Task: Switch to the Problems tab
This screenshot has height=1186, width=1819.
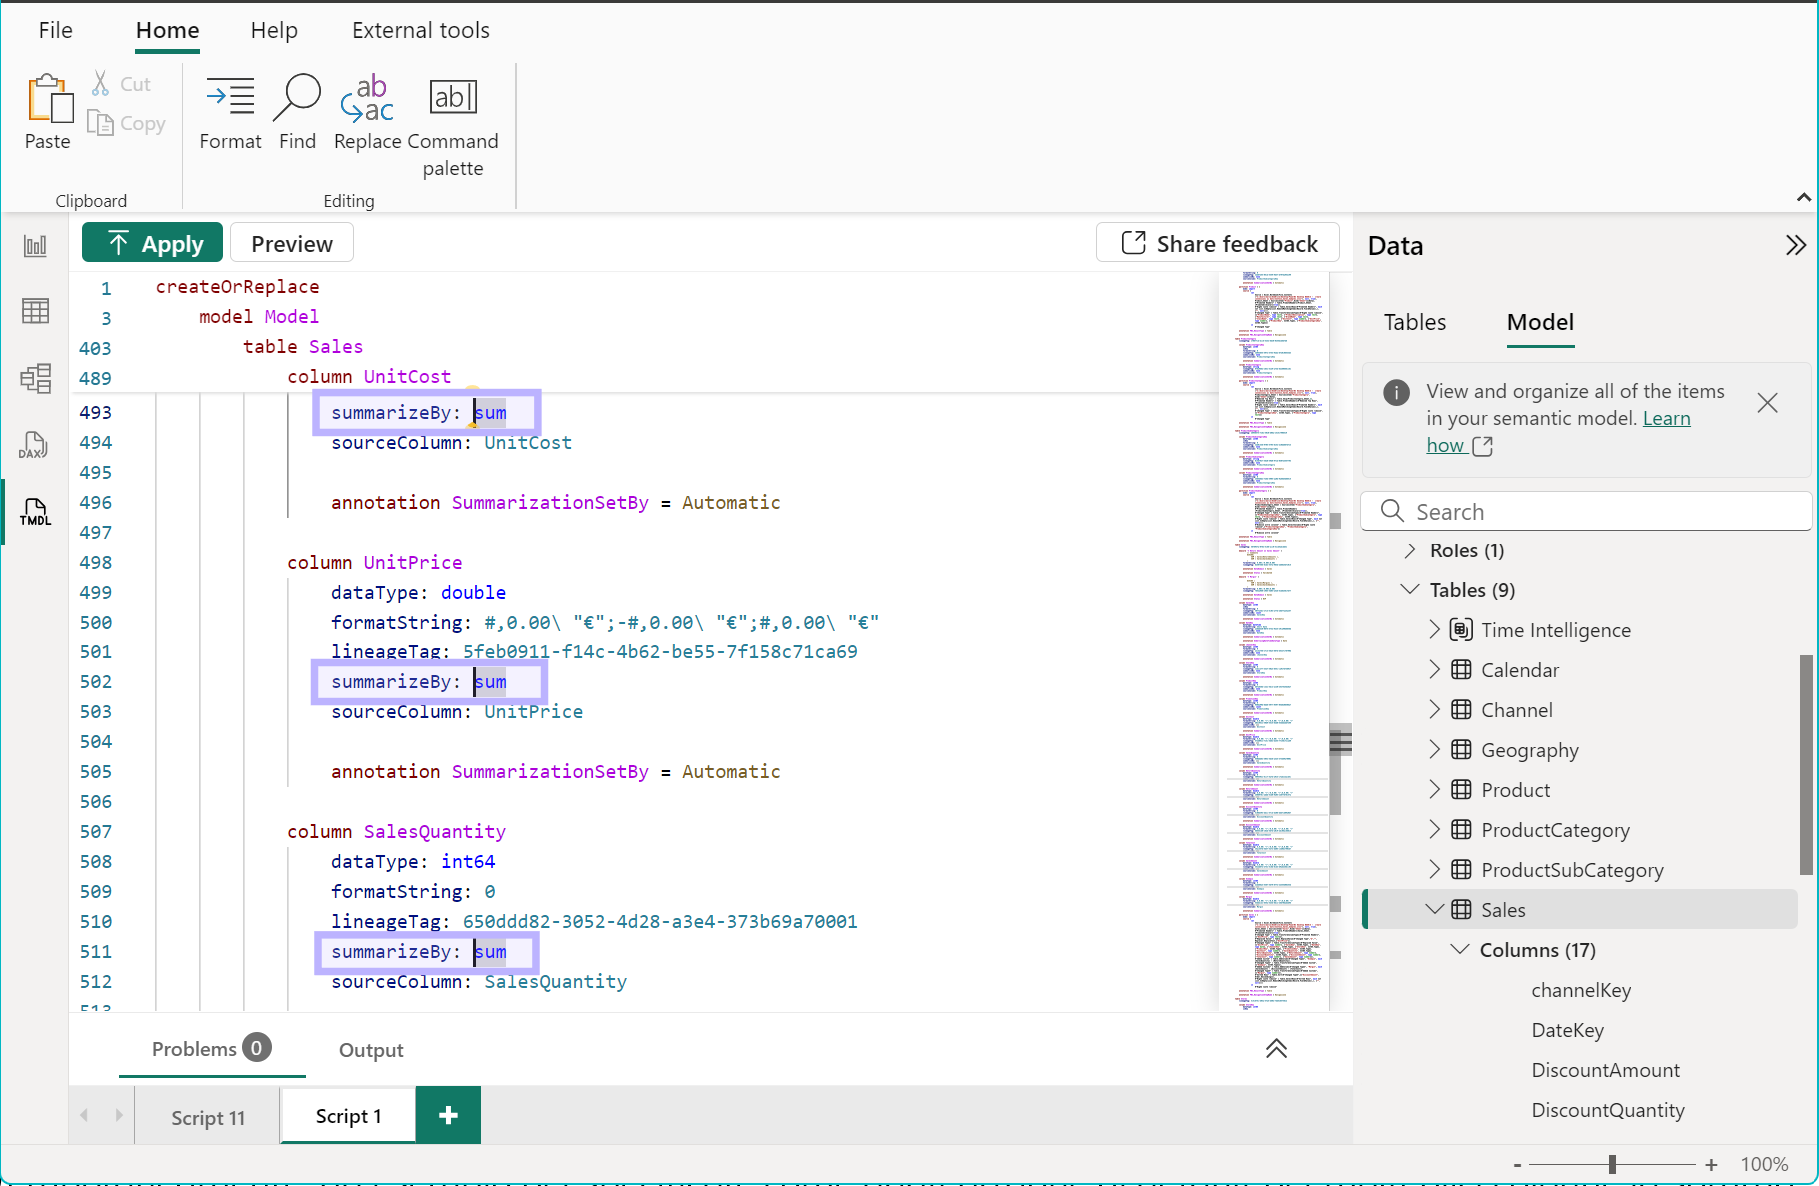Action: pos(211,1048)
